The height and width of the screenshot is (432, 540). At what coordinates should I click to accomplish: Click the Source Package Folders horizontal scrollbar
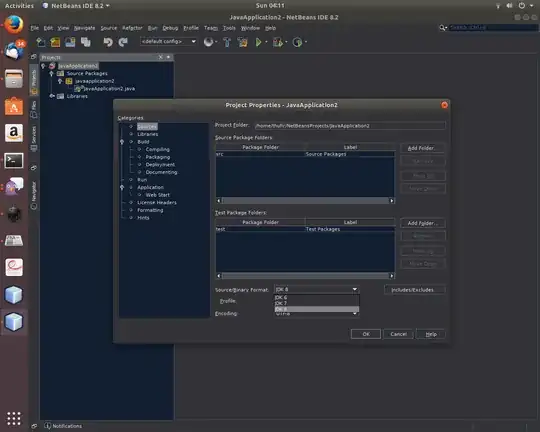(x=305, y=200)
